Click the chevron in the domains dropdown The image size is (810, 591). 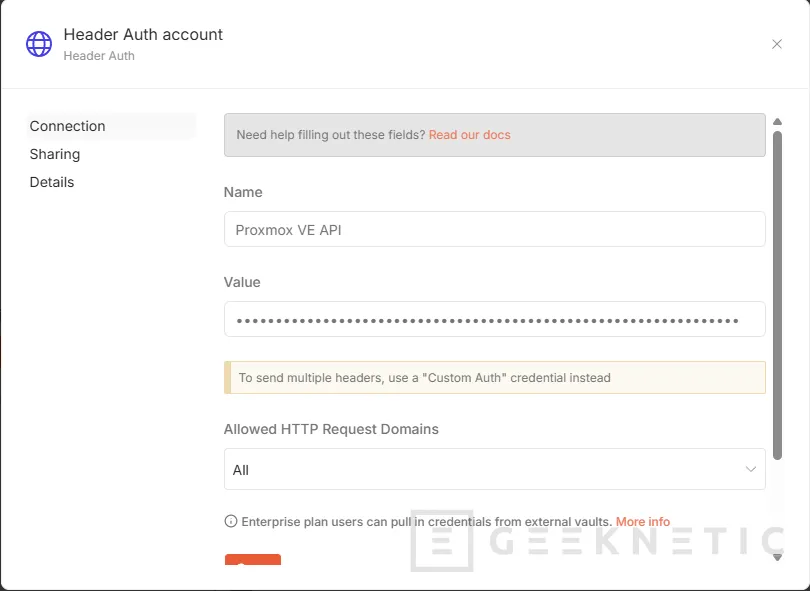tap(751, 469)
